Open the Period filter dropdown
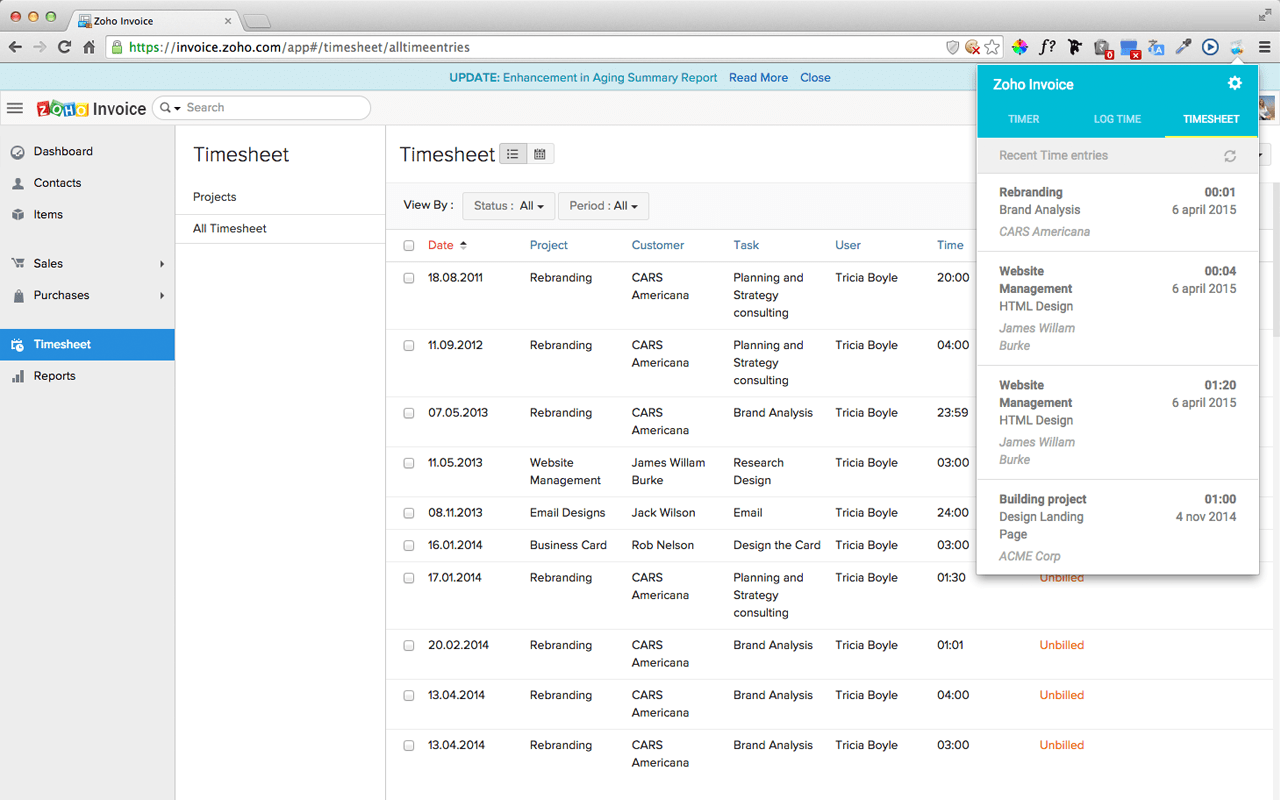1280x800 pixels. pyautogui.click(x=603, y=205)
